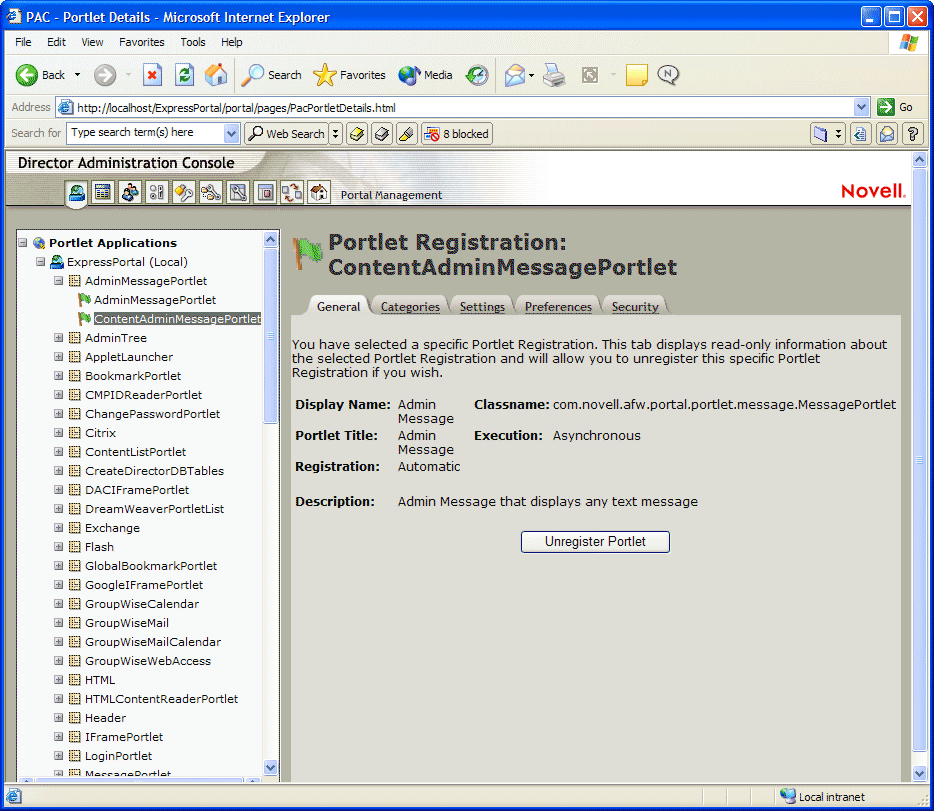Expand the Citrix node

(x=58, y=433)
